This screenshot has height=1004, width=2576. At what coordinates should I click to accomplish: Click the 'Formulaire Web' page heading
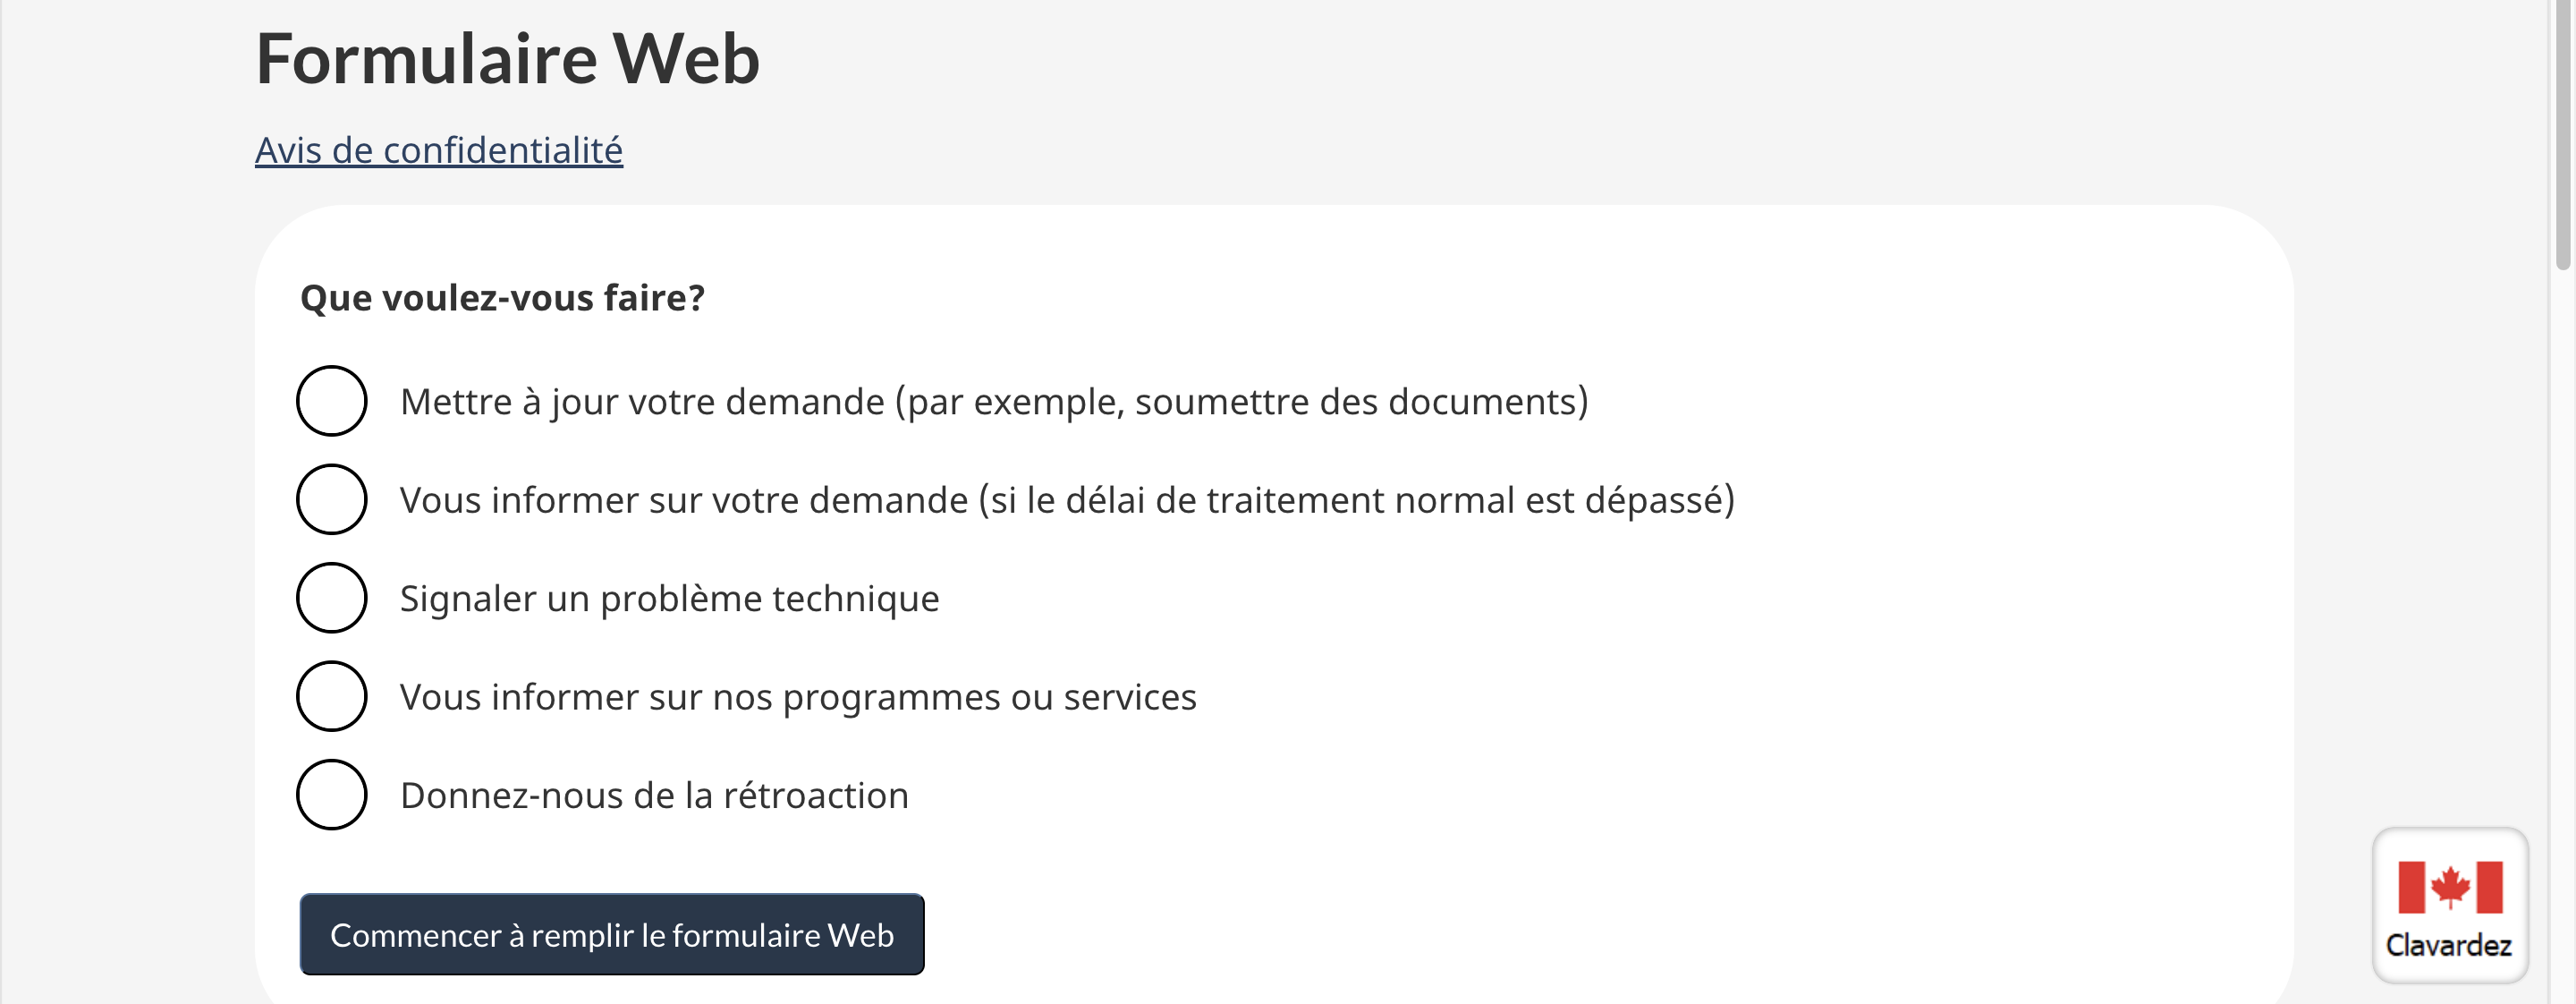(x=507, y=59)
